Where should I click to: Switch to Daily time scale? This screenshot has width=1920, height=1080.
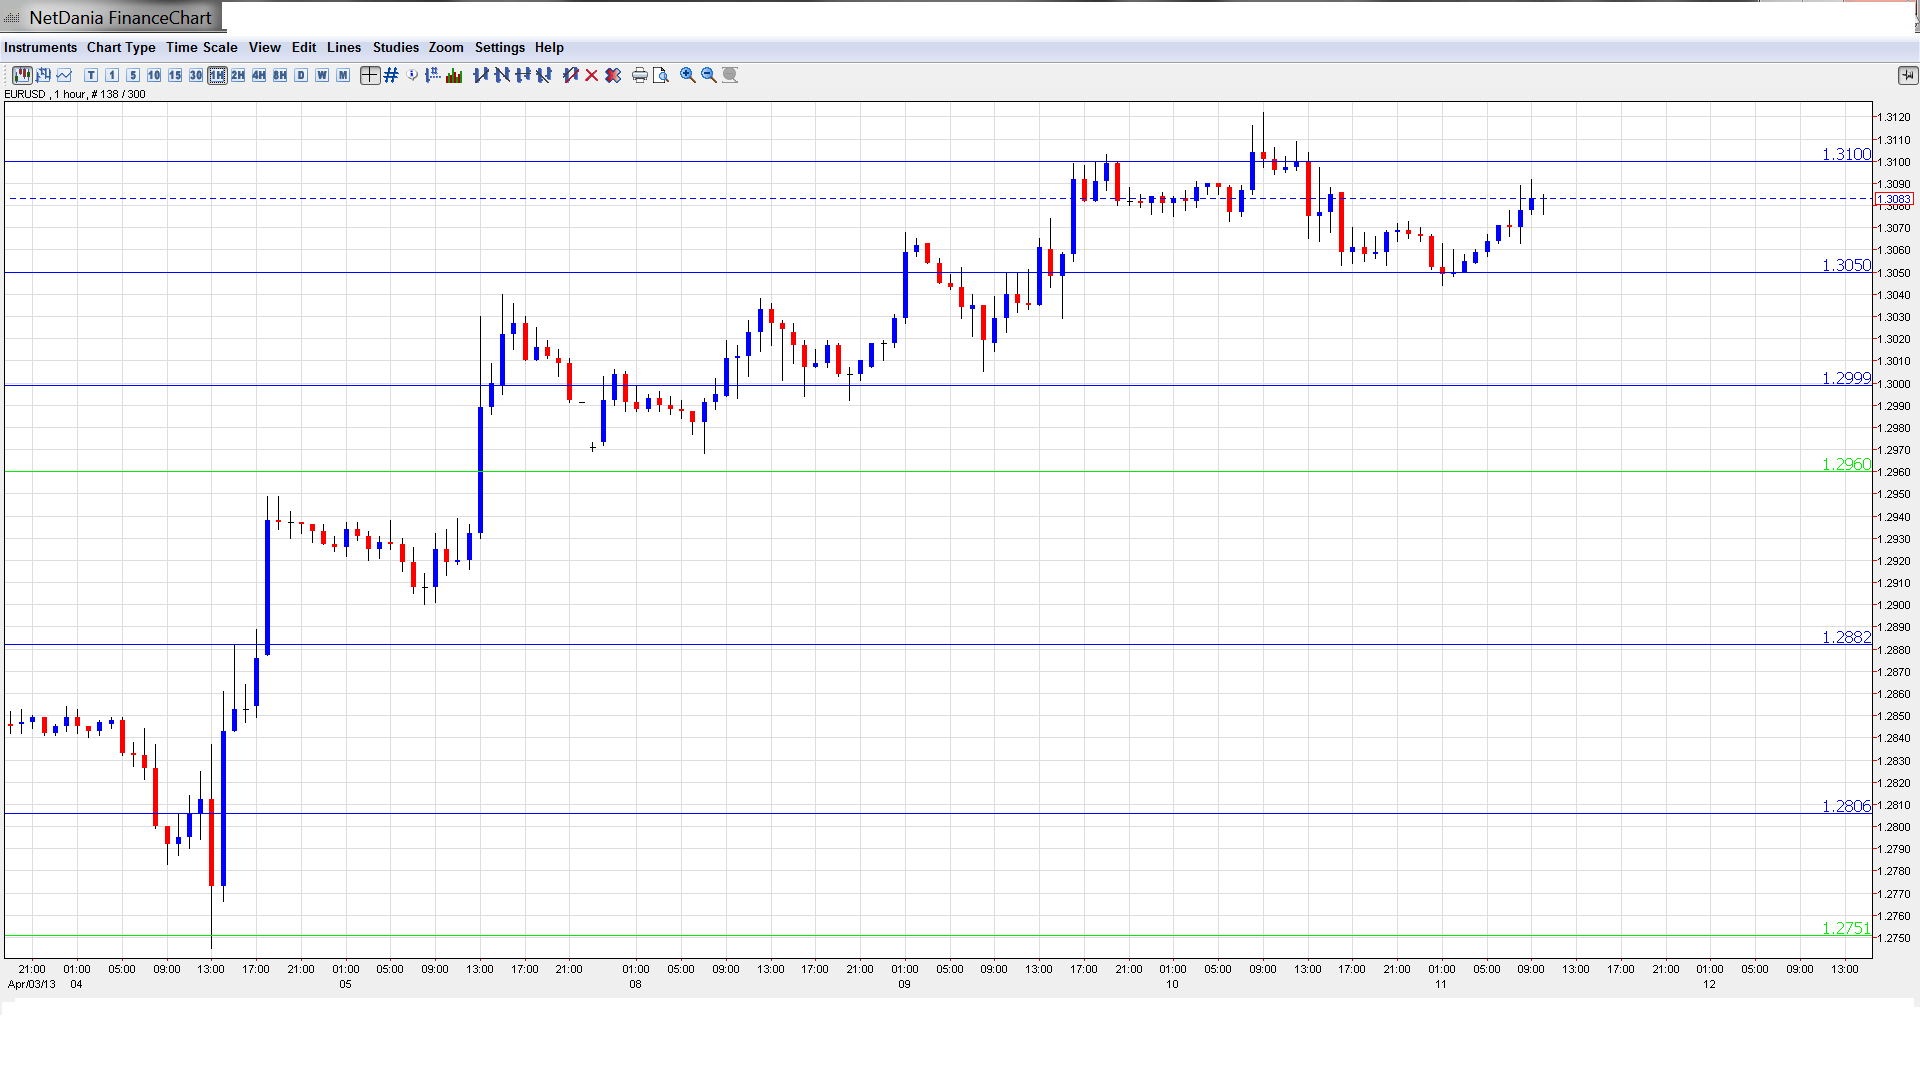301,75
